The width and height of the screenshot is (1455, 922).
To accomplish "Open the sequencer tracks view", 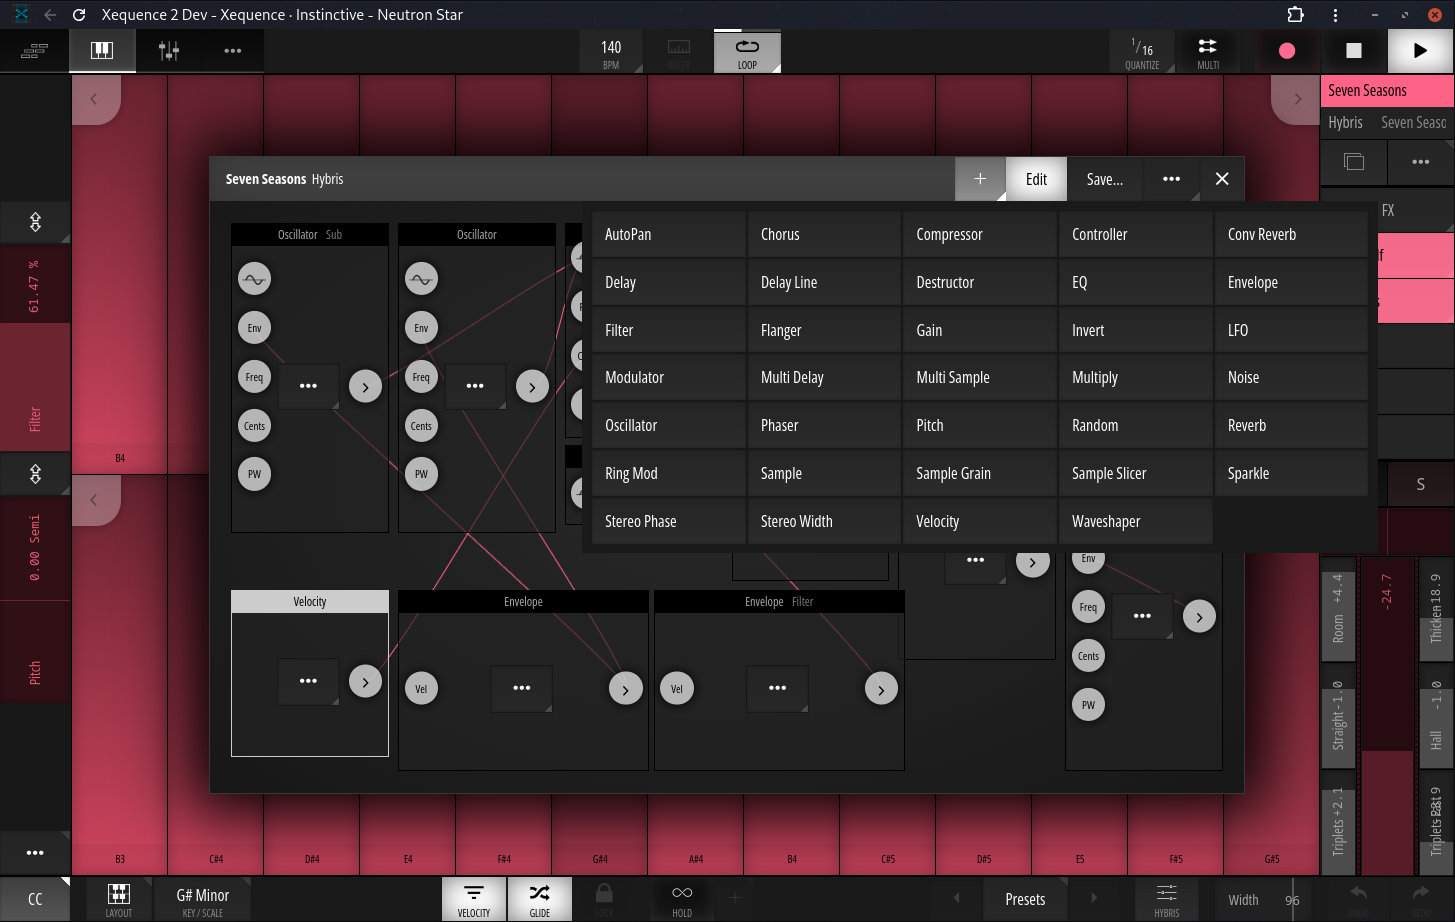I will pos(34,51).
